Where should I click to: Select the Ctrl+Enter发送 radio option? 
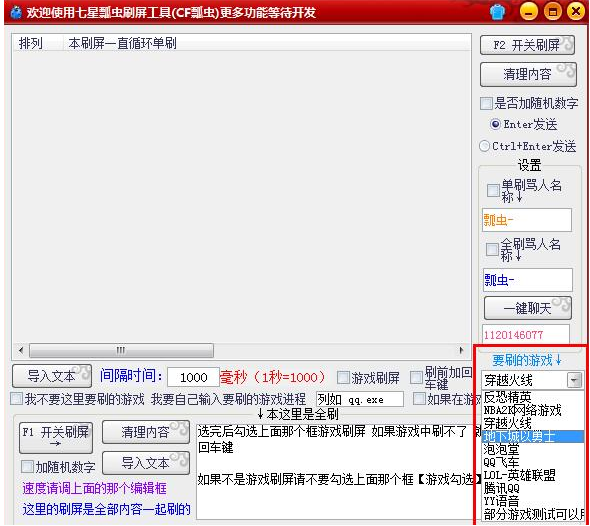484,146
